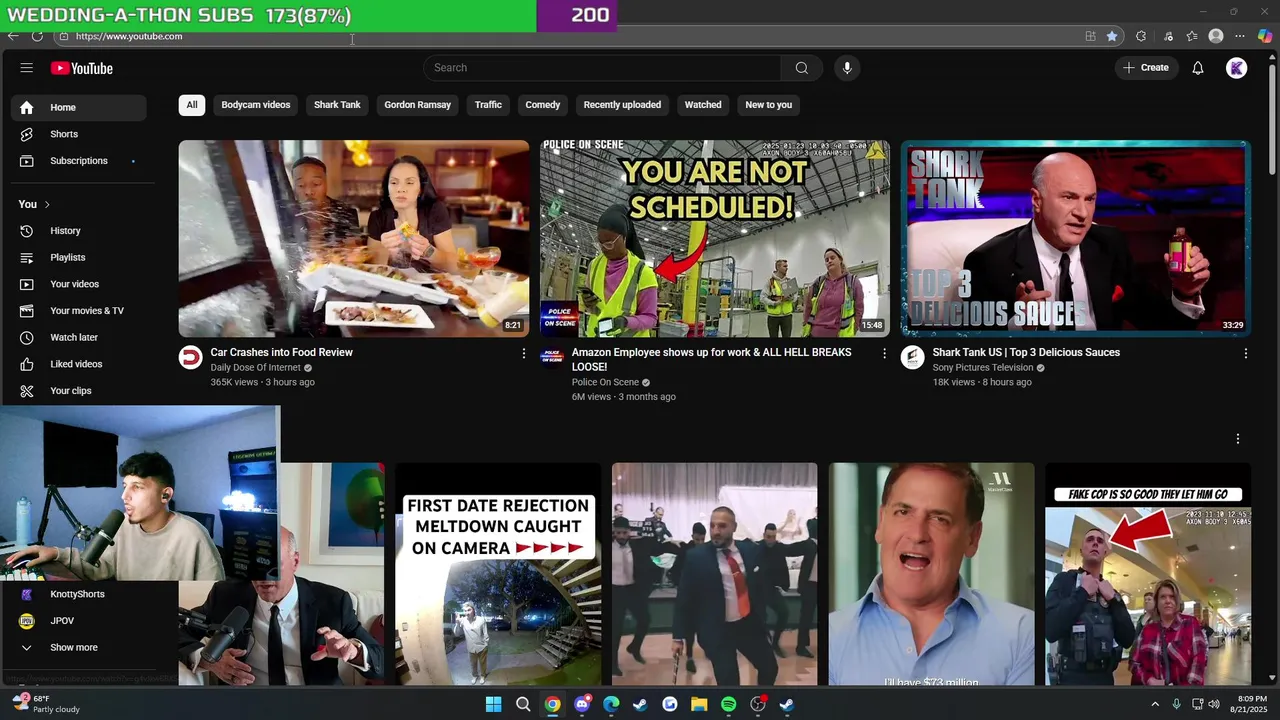Open options menu for Amazon Employee video

tap(884, 353)
